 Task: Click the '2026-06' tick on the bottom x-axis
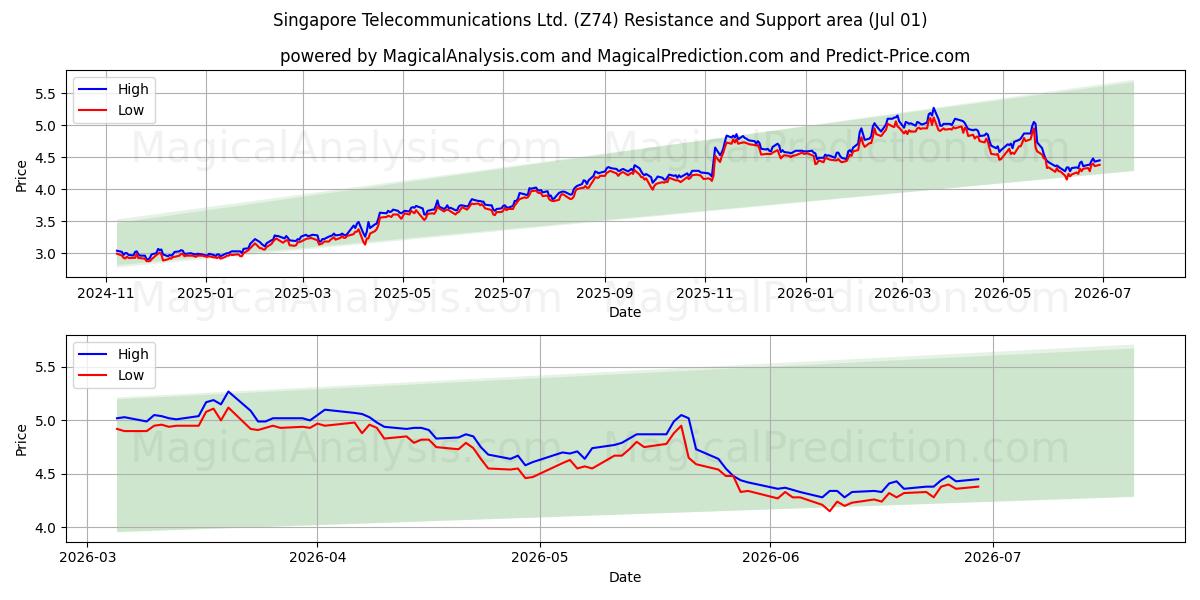[x=771, y=559]
